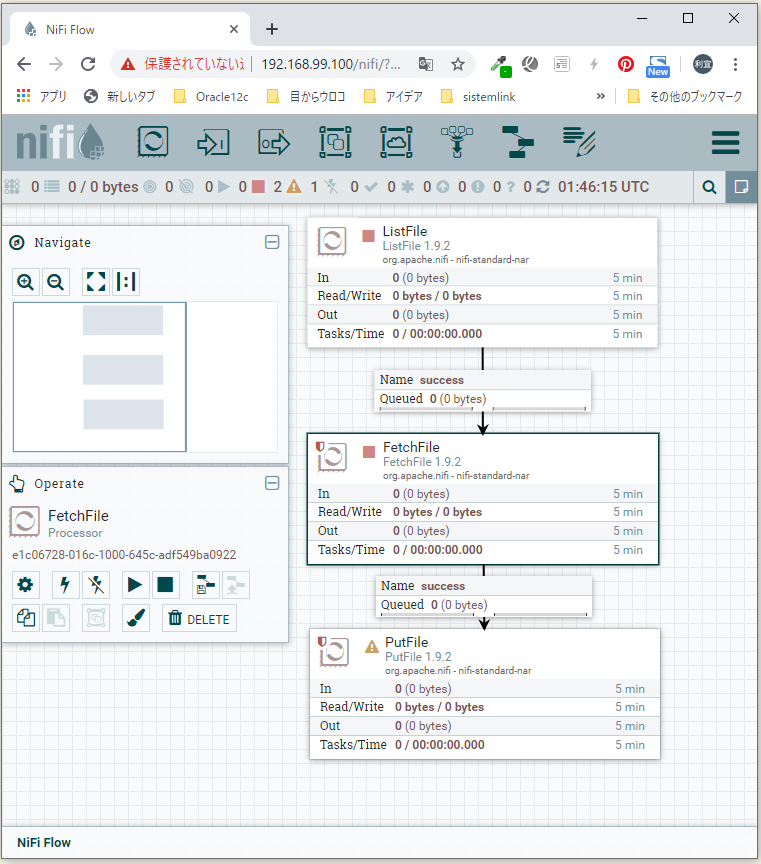Screen dimensions: 761x864
Task: Stop the selected FetchFile processor
Action: (x=165, y=585)
